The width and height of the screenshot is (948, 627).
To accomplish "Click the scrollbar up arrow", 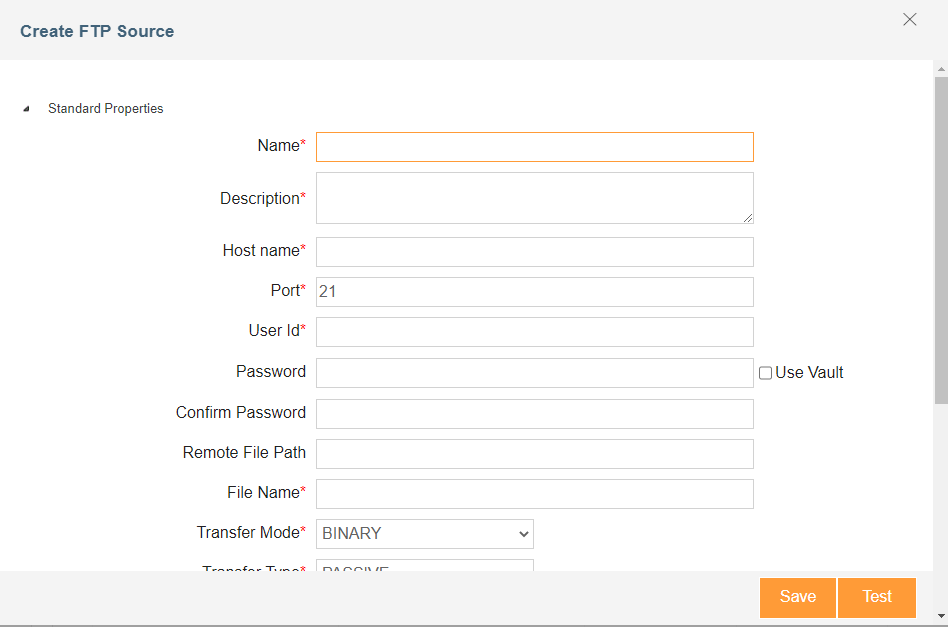I will click(941, 68).
